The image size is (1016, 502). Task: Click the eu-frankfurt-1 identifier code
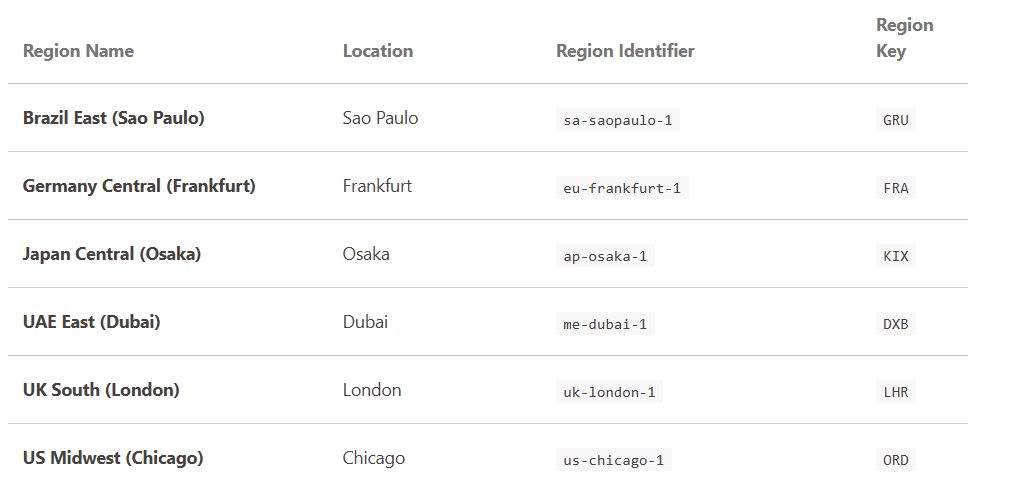tap(622, 188)
